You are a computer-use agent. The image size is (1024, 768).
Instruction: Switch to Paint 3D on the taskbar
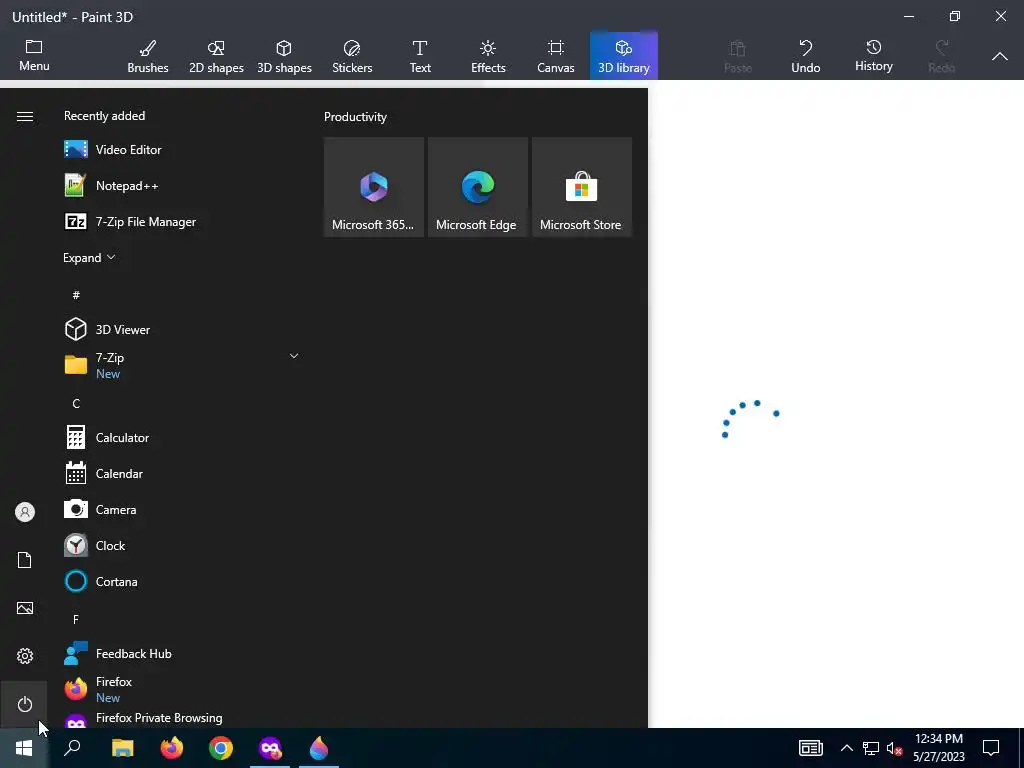tap(319, 748)
